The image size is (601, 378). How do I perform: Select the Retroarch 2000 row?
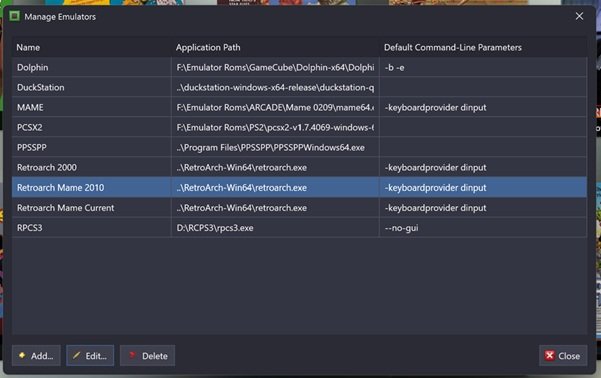coord(299,168)
